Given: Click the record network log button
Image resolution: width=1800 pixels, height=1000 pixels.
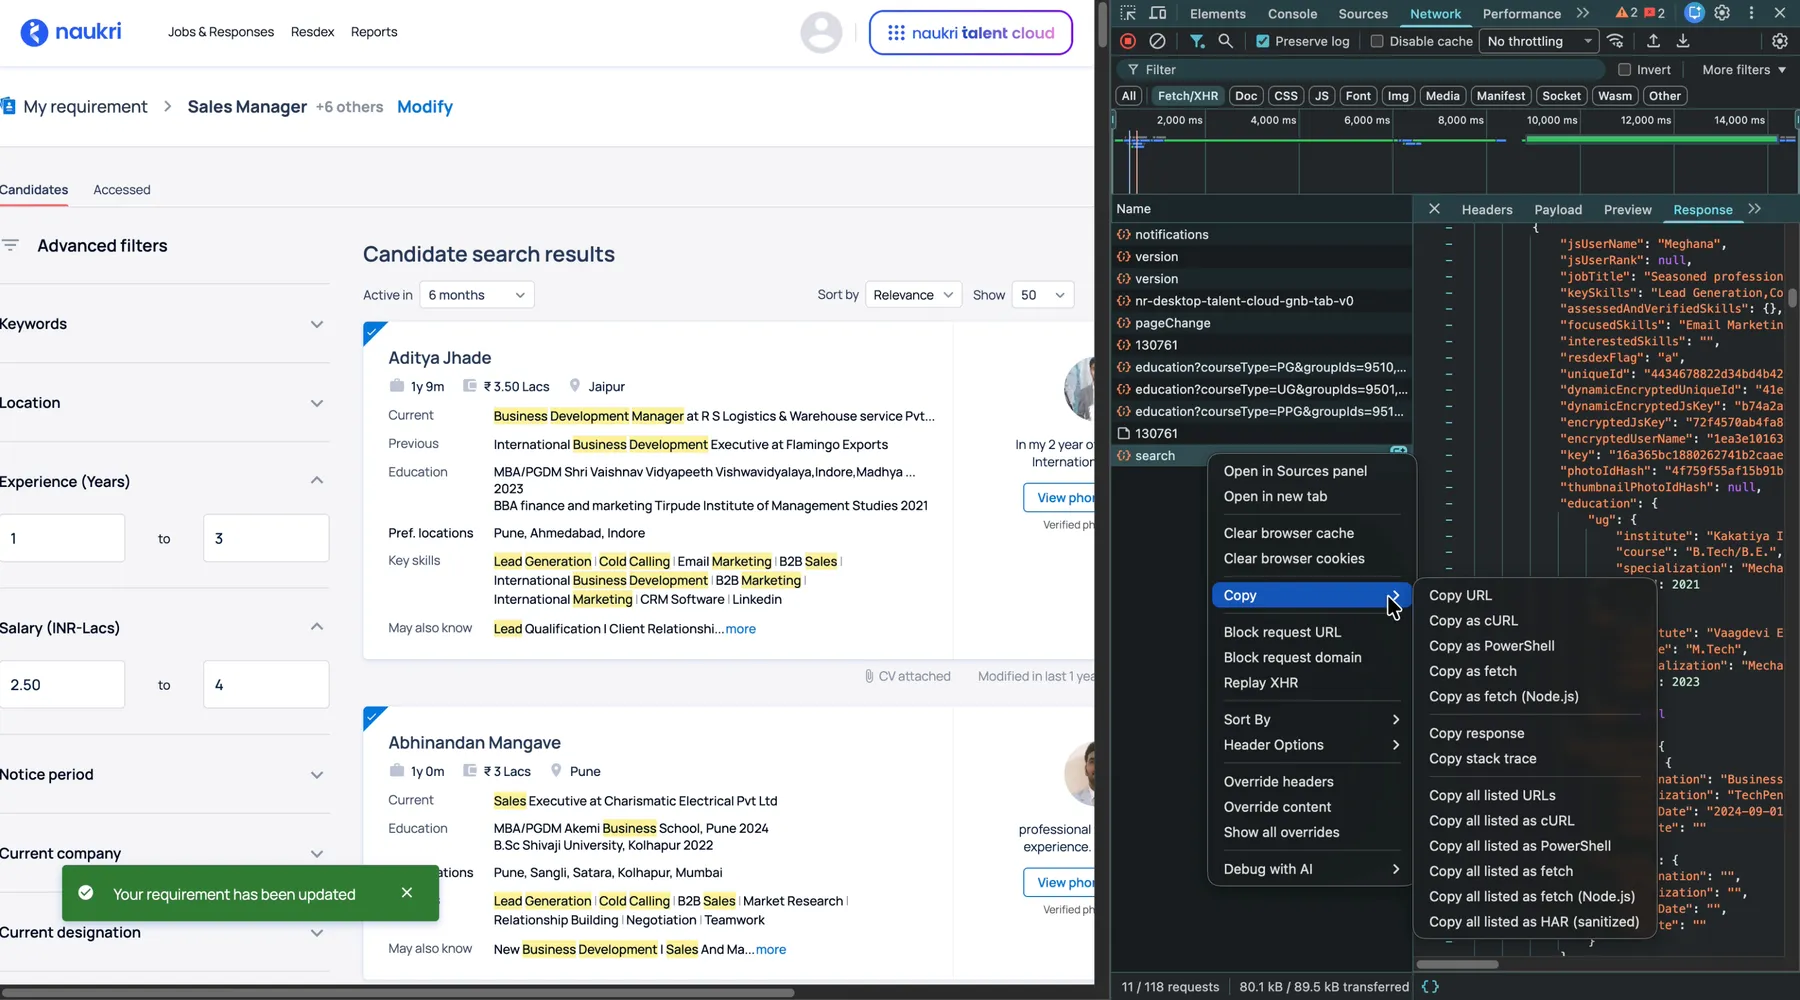Looking at the screenshot, I should (1128, 41).
